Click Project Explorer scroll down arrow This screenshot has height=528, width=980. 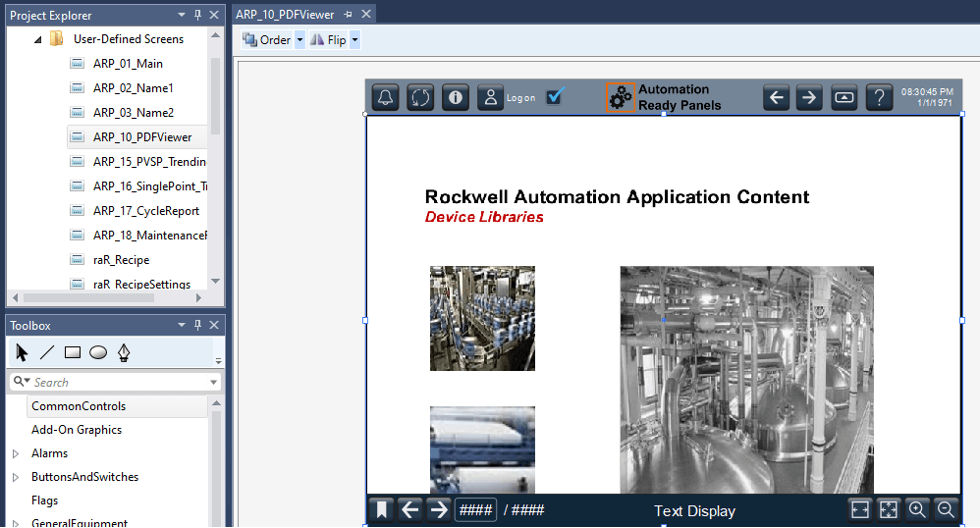[216, 281]
